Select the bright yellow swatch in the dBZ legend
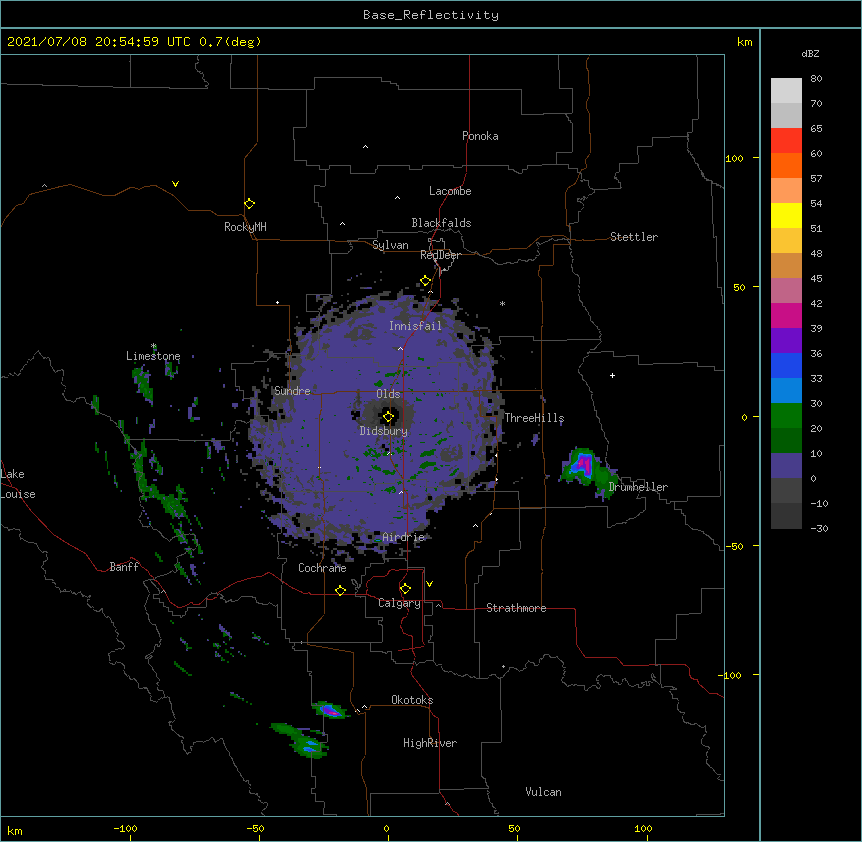The image size is (862, 842). coord(786,215)
